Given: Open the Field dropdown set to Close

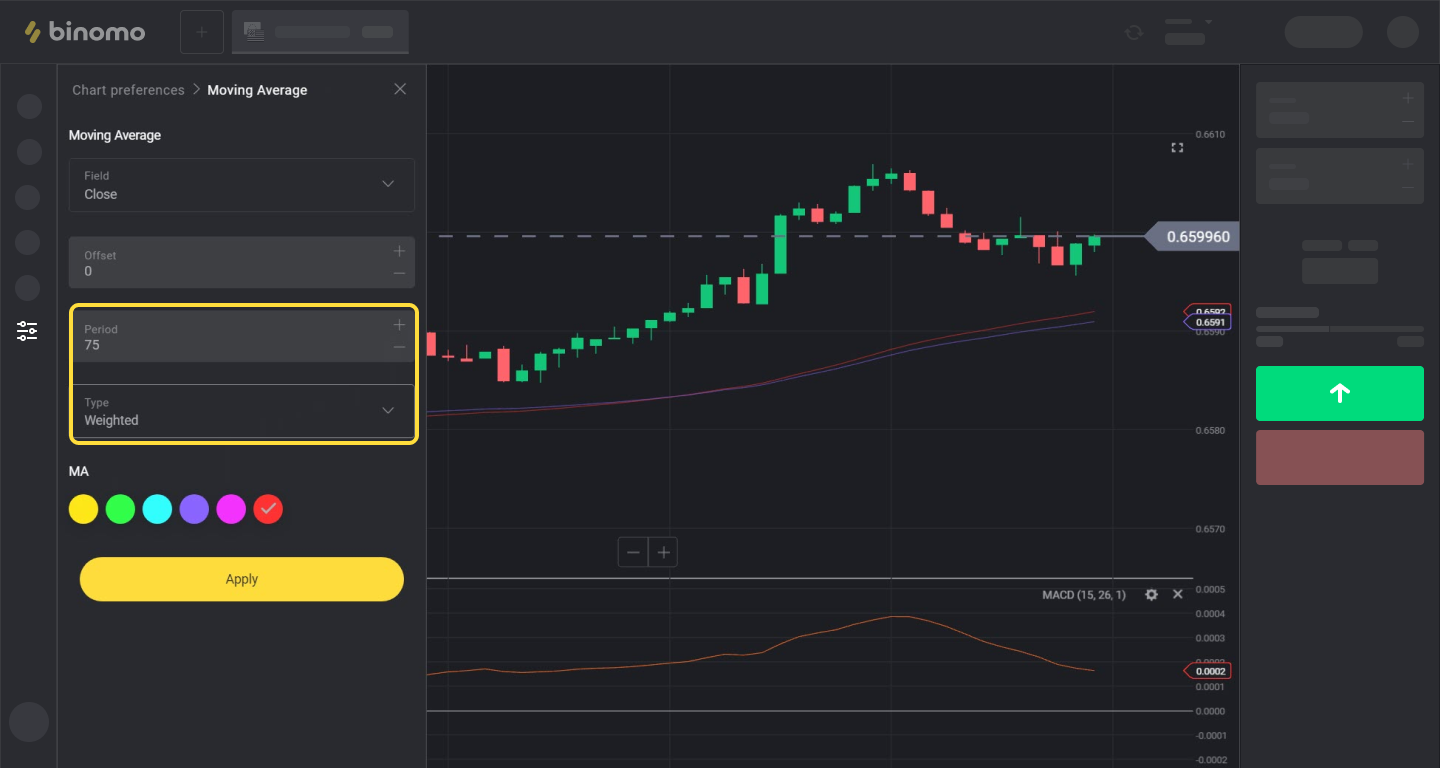Looking at the screenshot, I should tap(241, 185).
